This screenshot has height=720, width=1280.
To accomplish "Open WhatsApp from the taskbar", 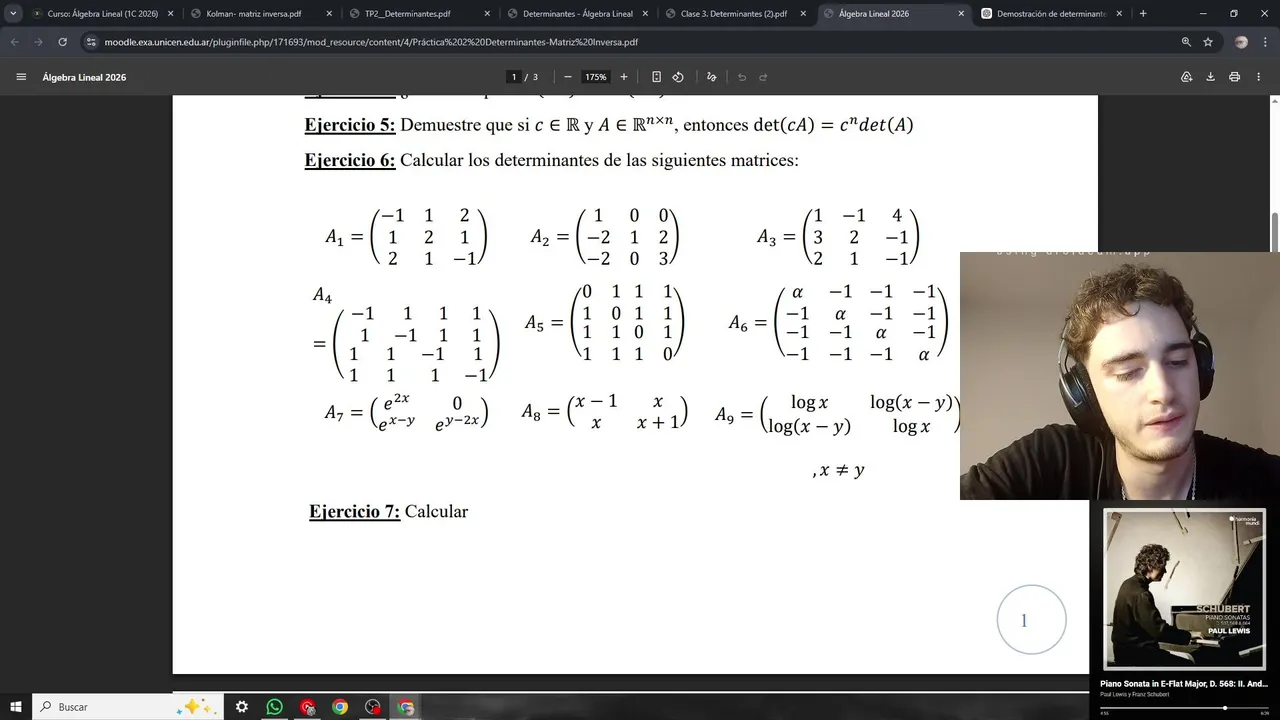I will (275, 707).
